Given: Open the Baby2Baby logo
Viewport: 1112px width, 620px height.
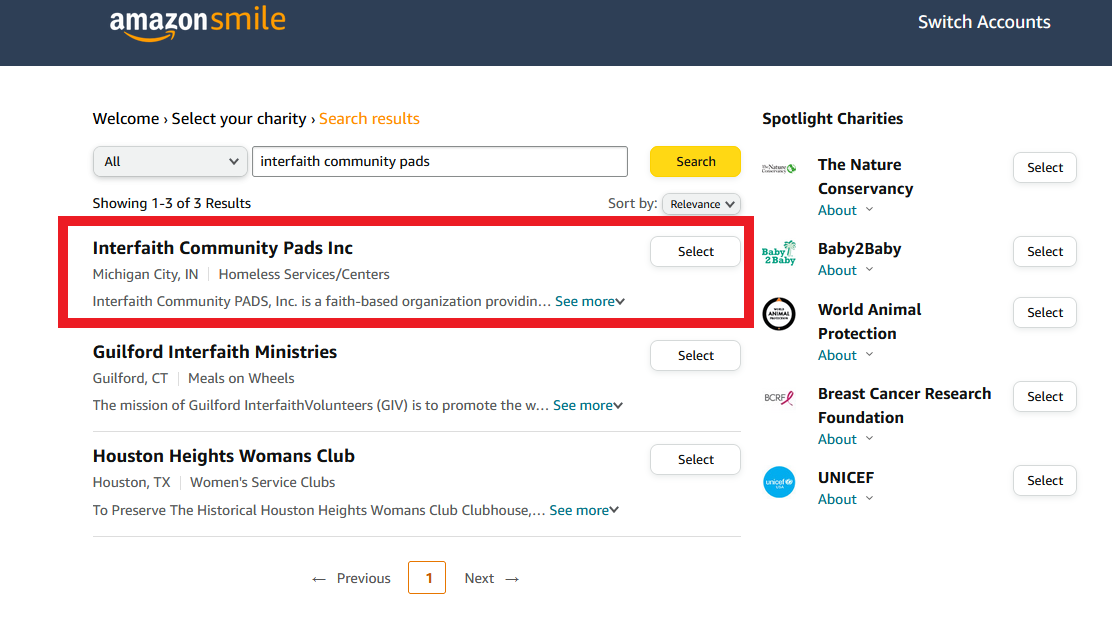Looking at the screenshot, I should click(x=779, y=253).
